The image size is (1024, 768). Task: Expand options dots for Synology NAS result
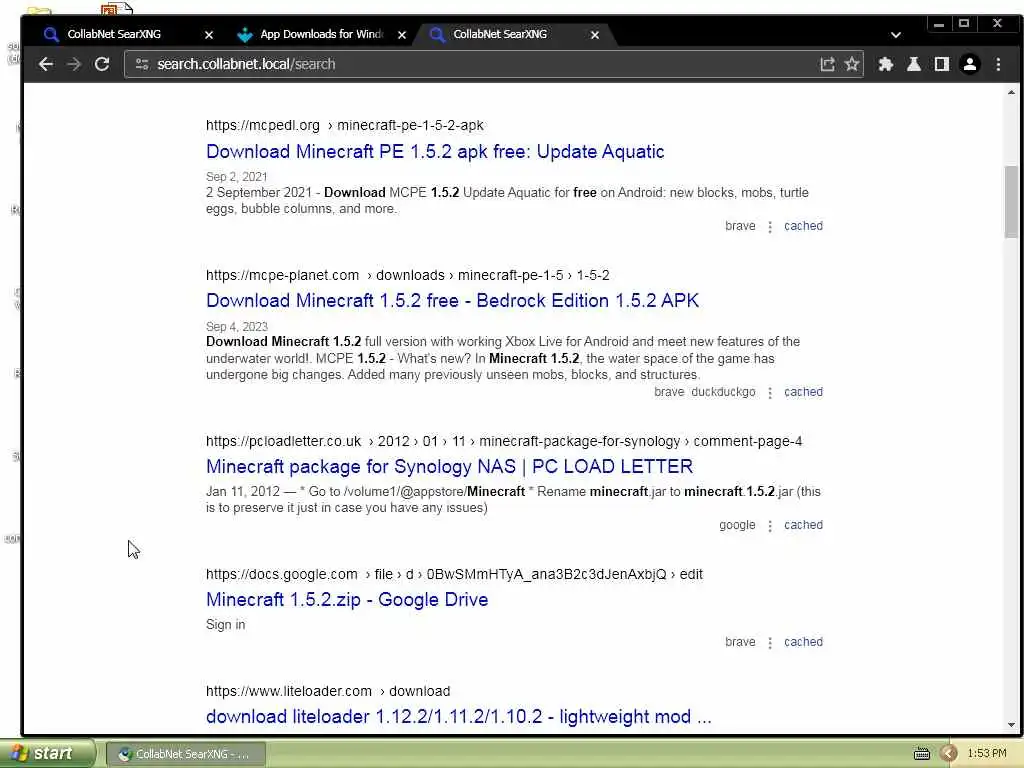[x=770, y=526]
